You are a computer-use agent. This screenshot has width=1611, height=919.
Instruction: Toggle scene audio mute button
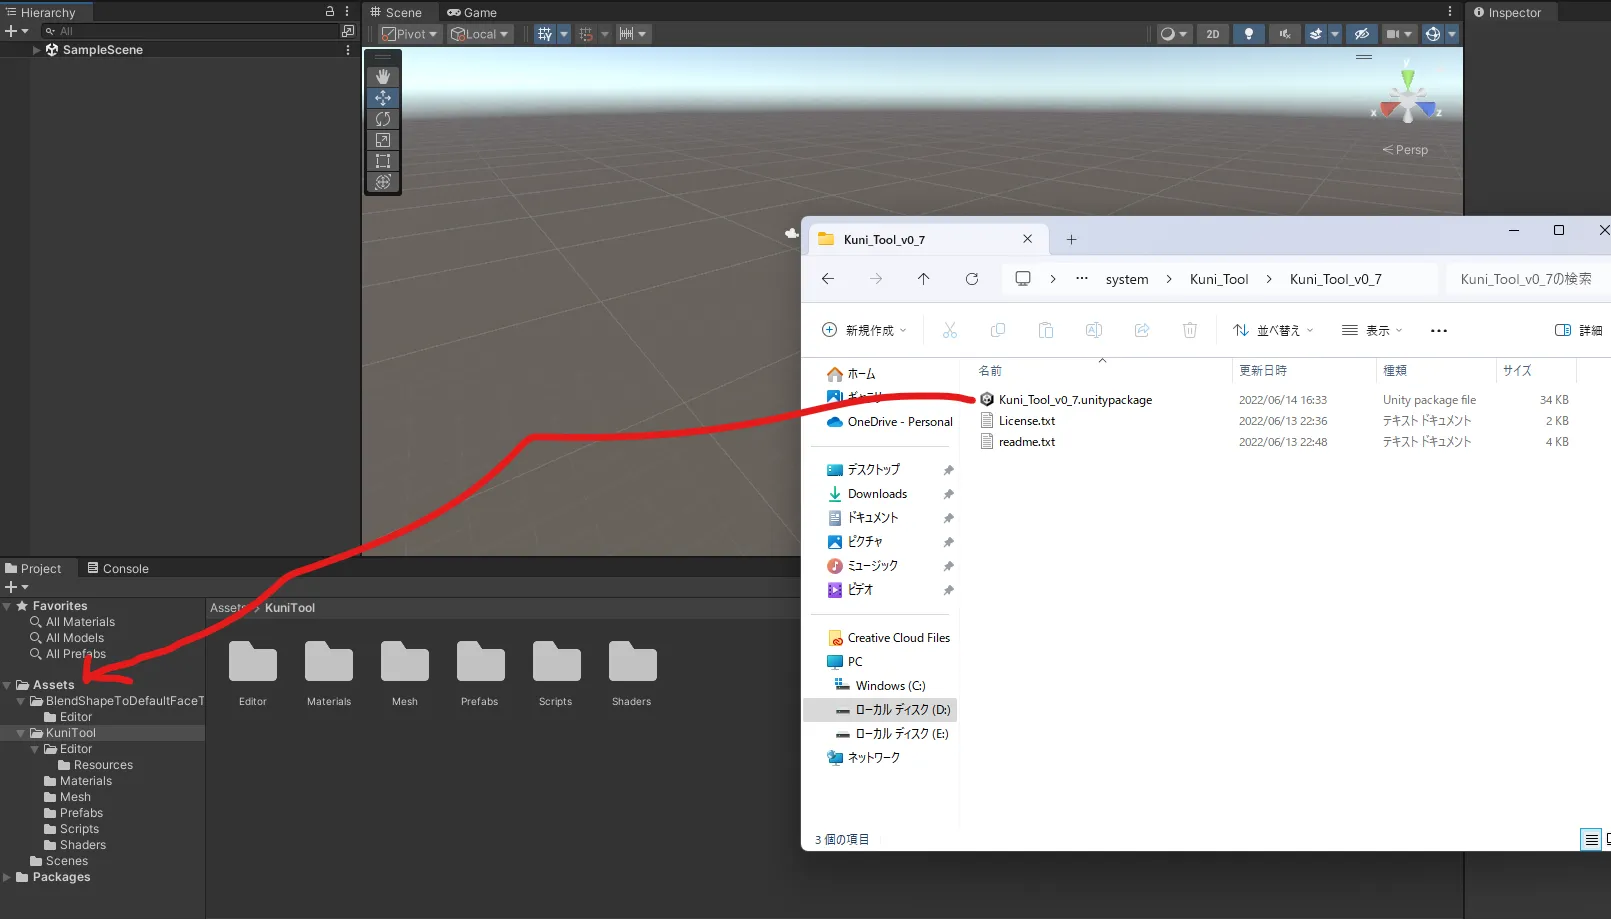pyautogui.click(x=1284, y=34)
